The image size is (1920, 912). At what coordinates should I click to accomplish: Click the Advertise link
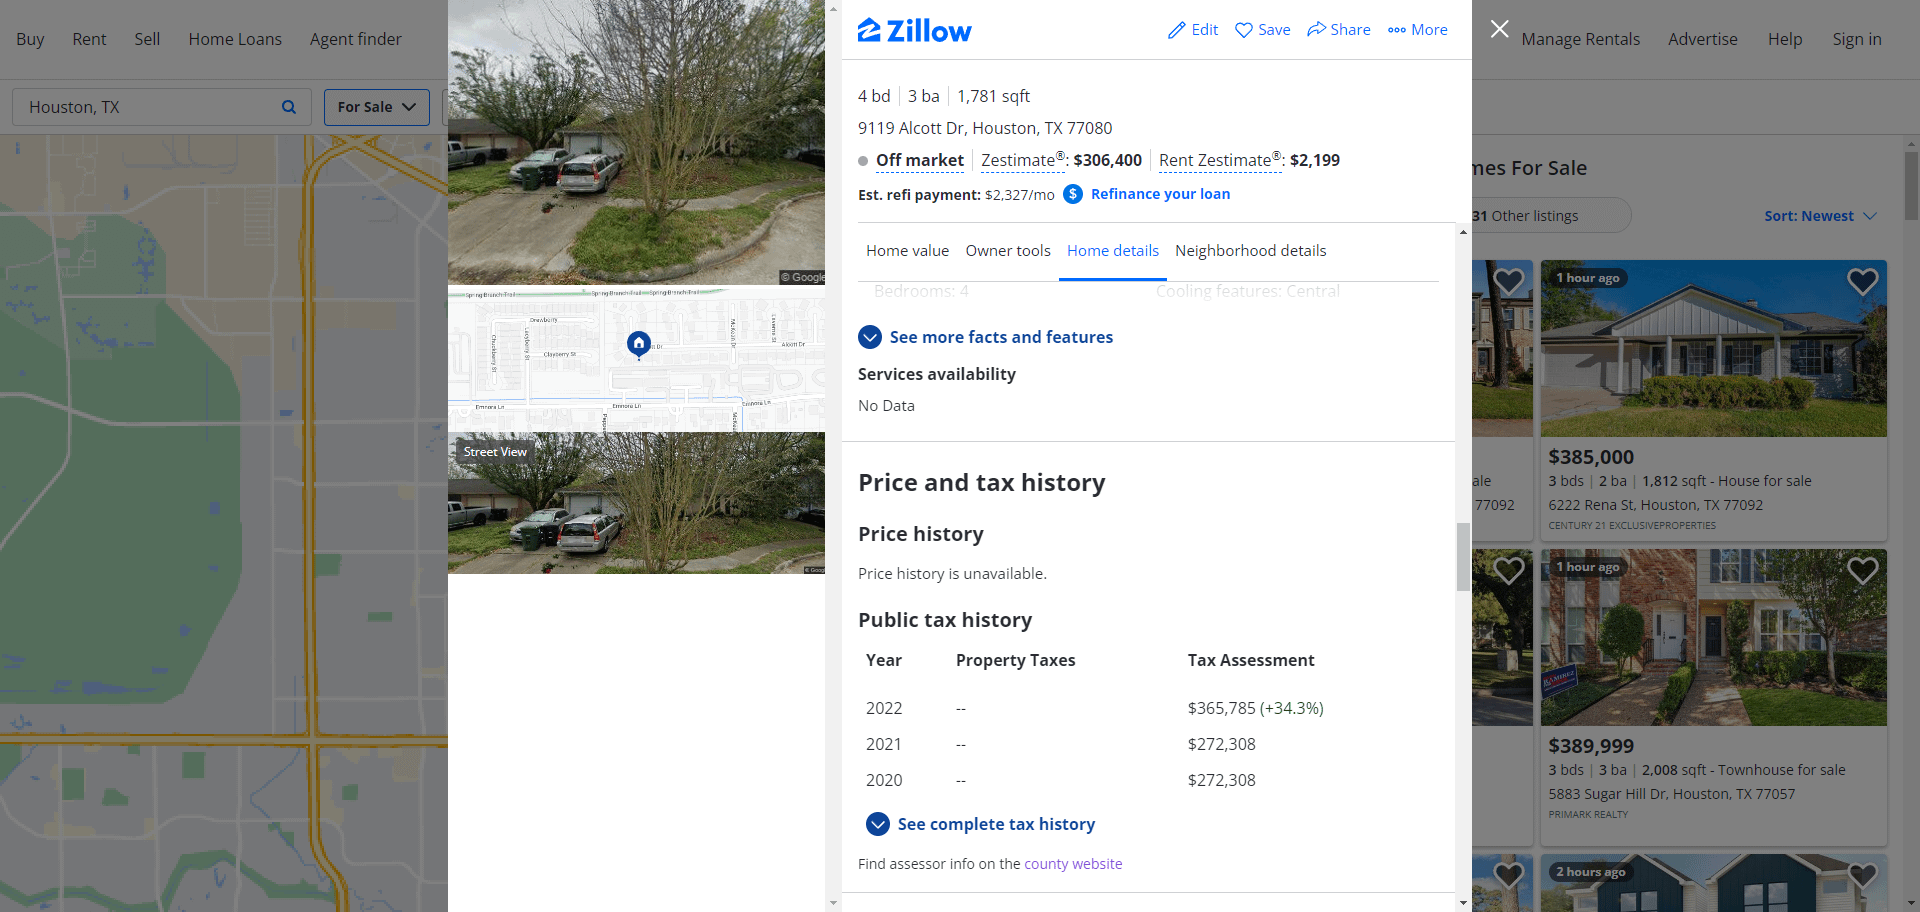pyautogui.click(x=1703, y=39)
